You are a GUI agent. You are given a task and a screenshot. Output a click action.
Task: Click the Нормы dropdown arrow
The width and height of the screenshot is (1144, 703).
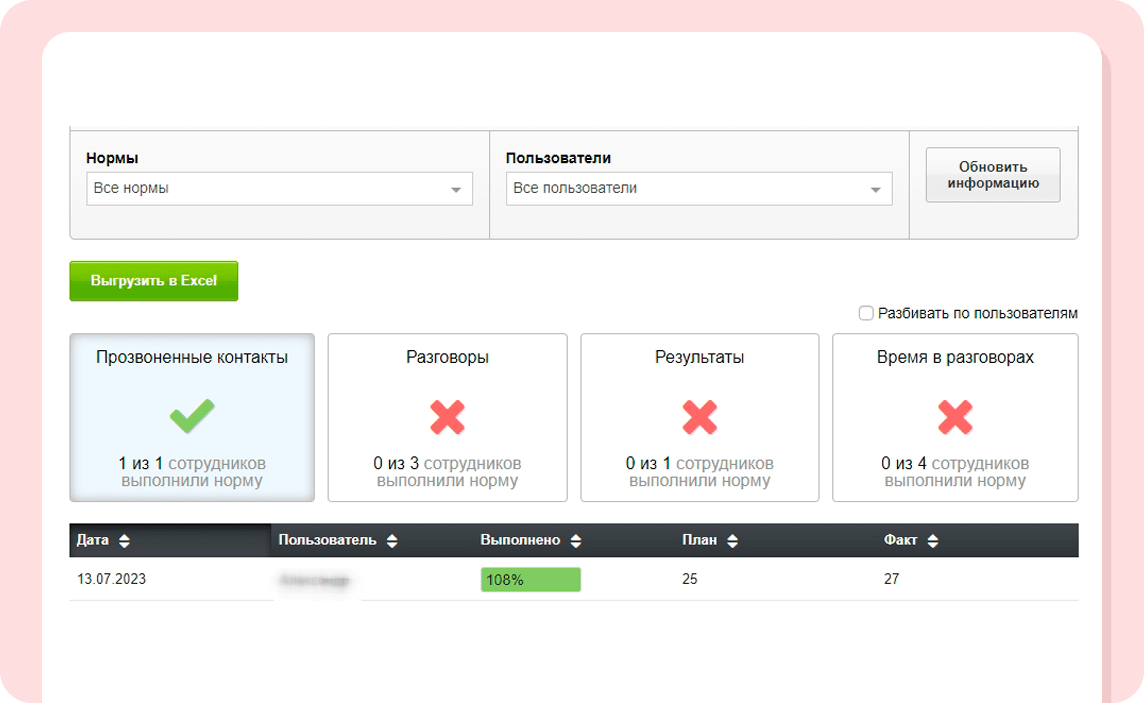[456, 190]
